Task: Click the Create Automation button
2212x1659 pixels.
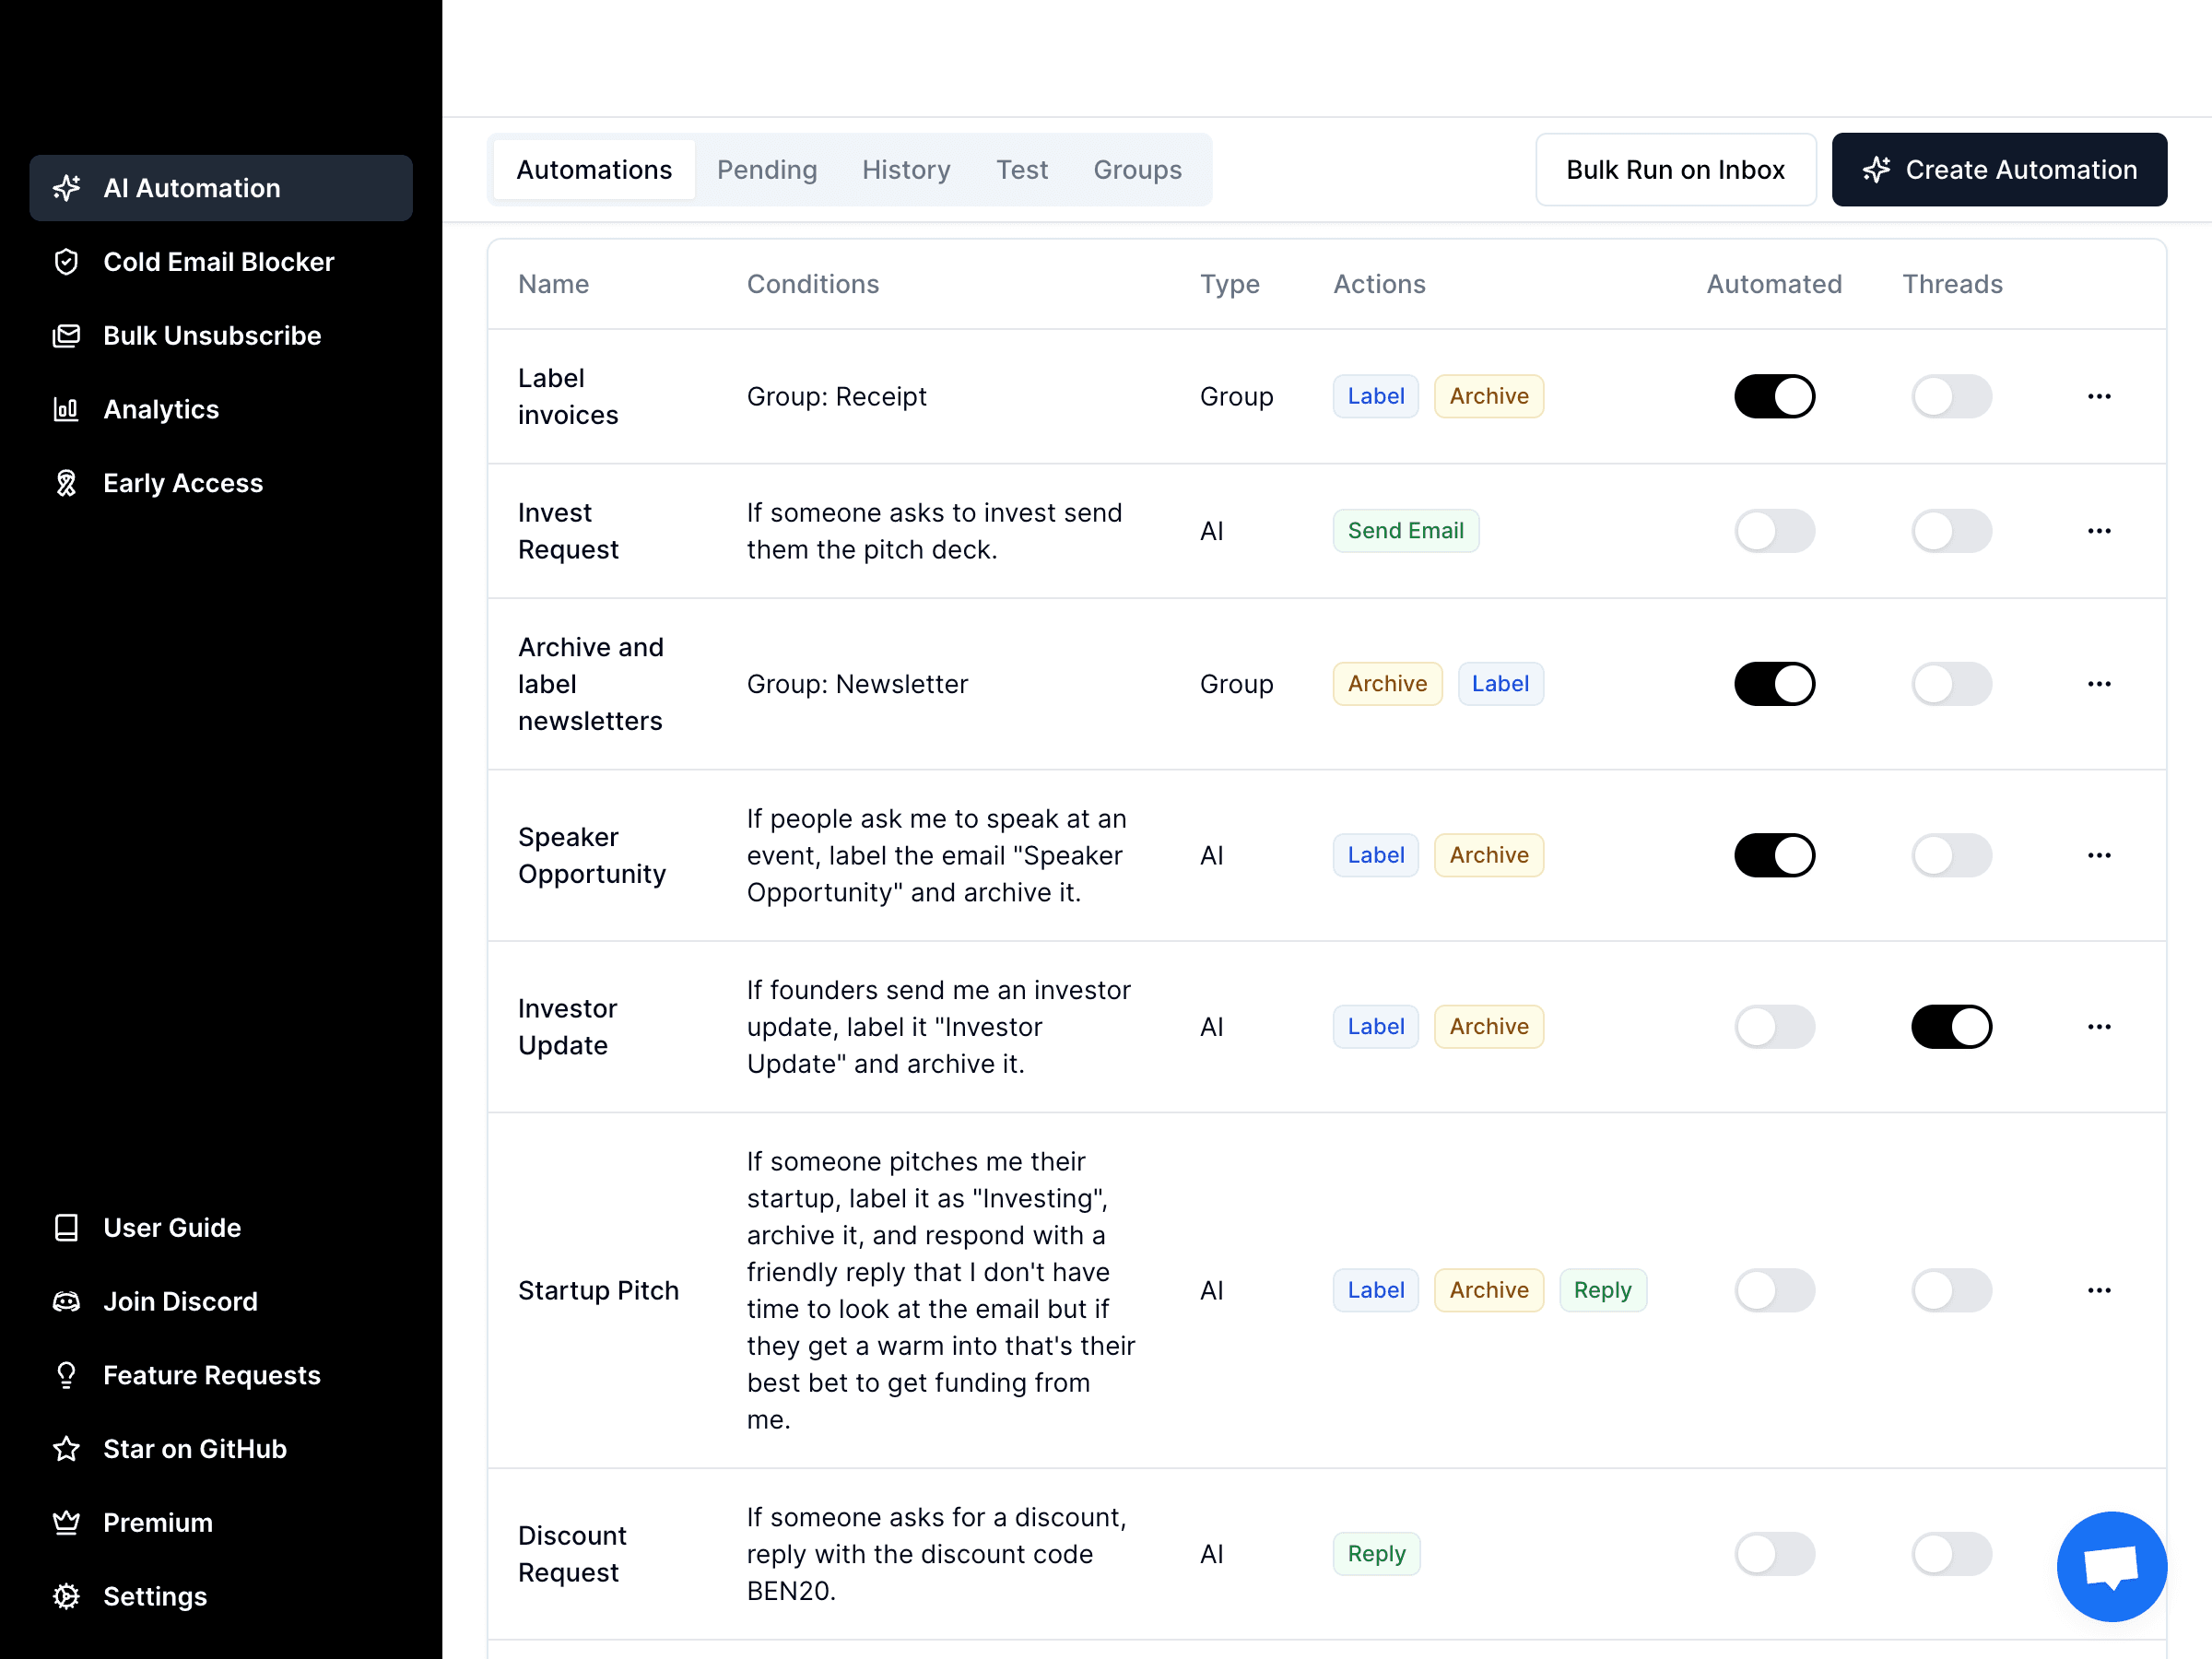Action: [x=1999, y=170]
